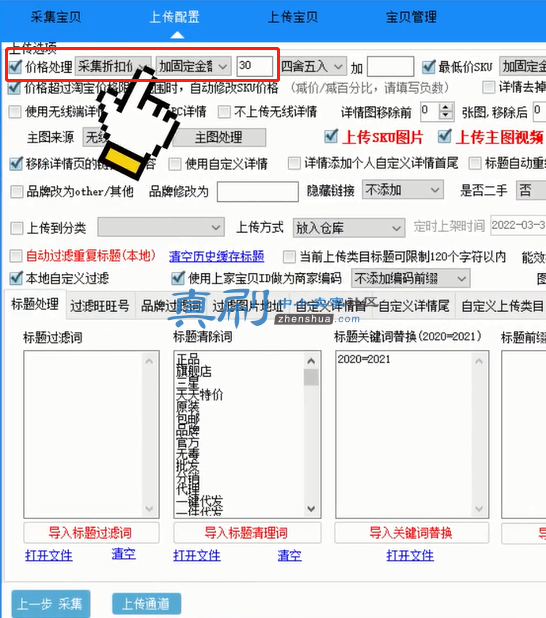Toggle the 上传SKU图片 checkbox
This screenshot has height=618, width=546.
[x=331, y=137]
